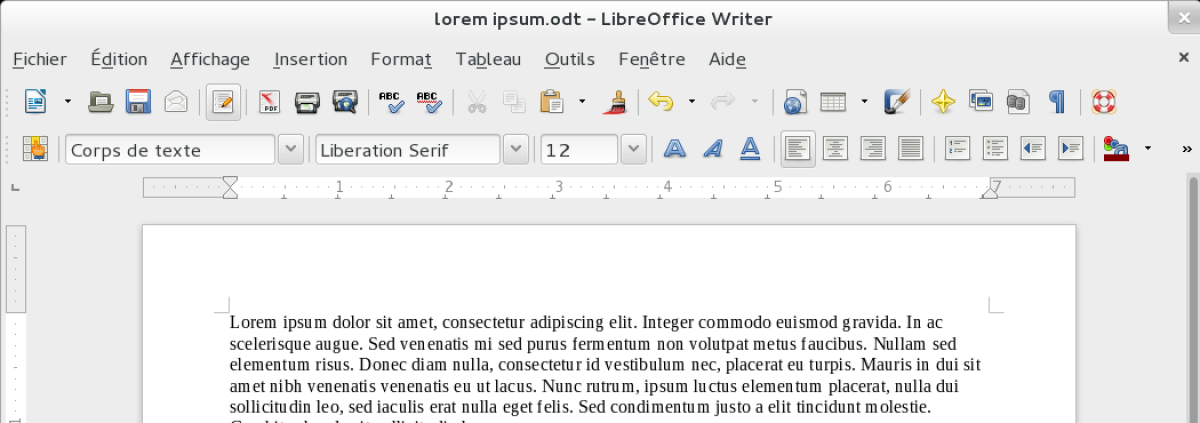
Task: Toggle Bold formatting
Action: pyautogui.click(x=675, y=150)
